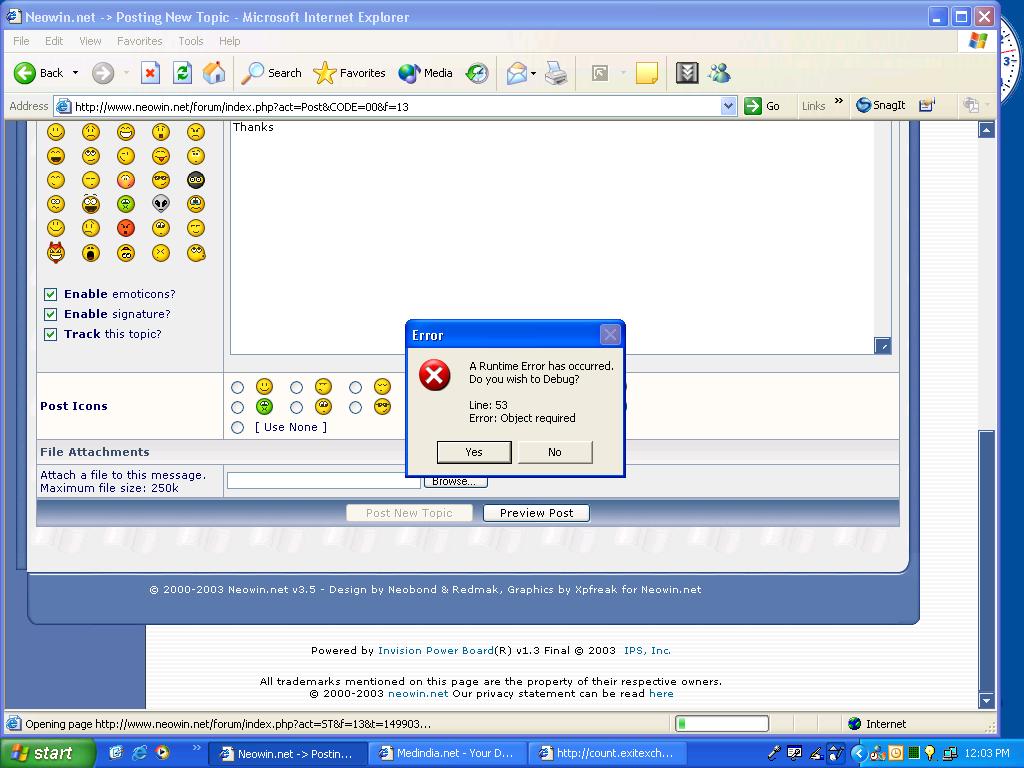Viewport: 1024px width, 768px height.
Task: Insert the green sick emoticon from grid
Action: [x=125, y=204]
